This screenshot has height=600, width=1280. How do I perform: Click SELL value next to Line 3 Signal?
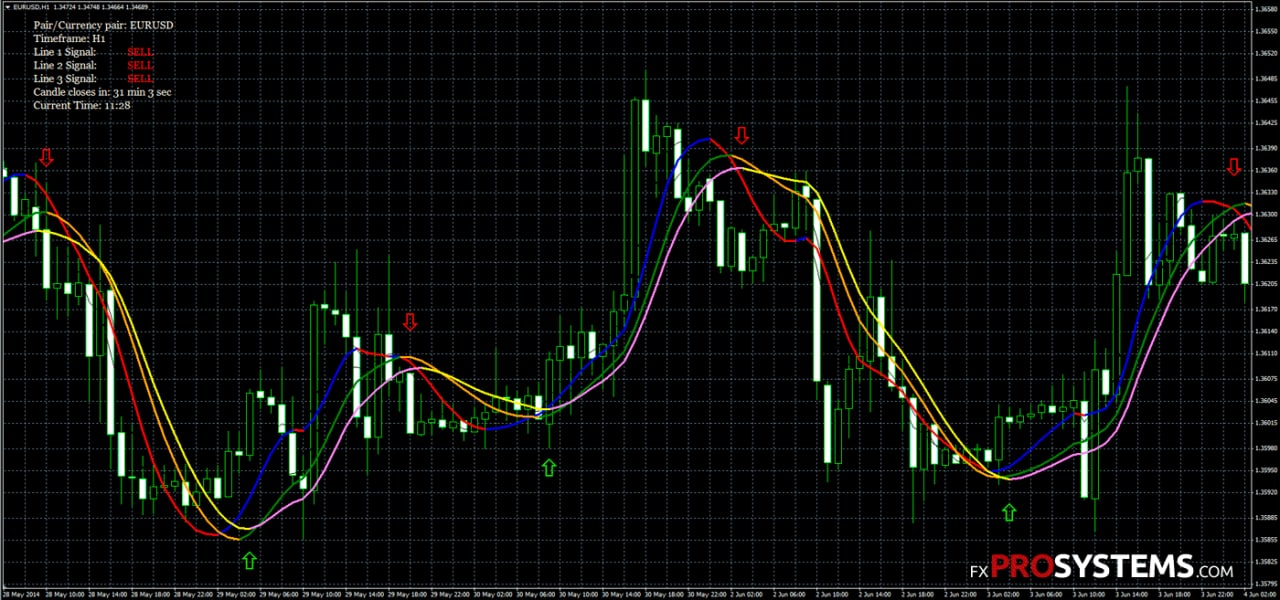141,78
